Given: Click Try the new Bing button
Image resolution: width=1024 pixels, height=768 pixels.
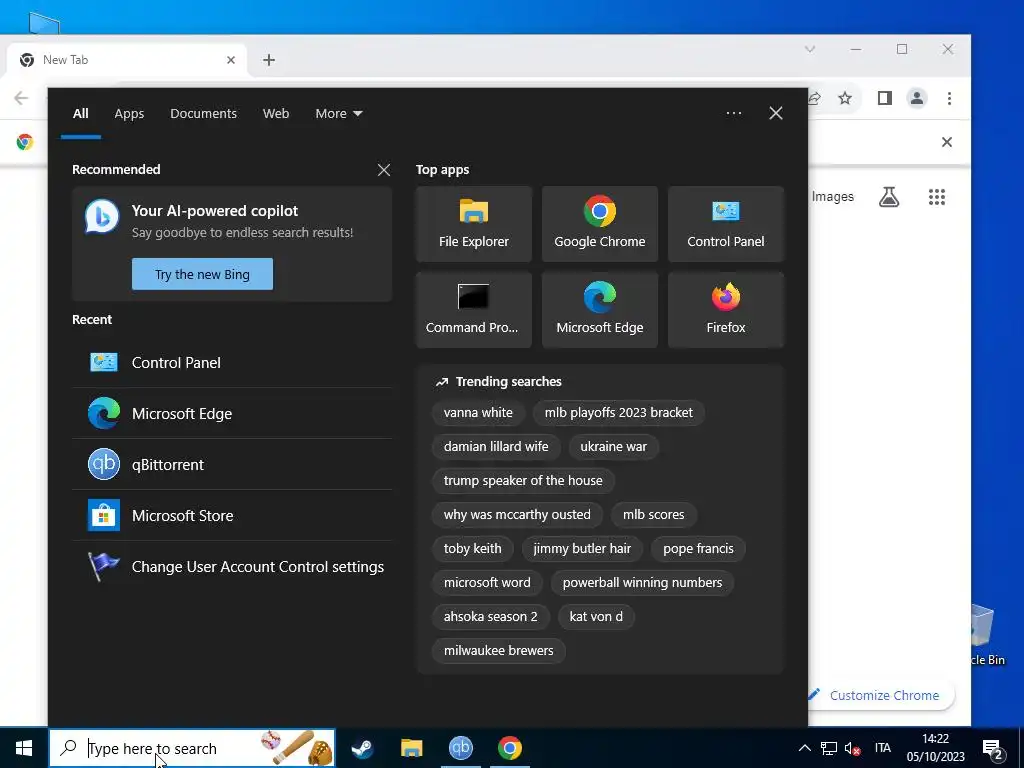Looking at the screenshot, I should 202,274.
